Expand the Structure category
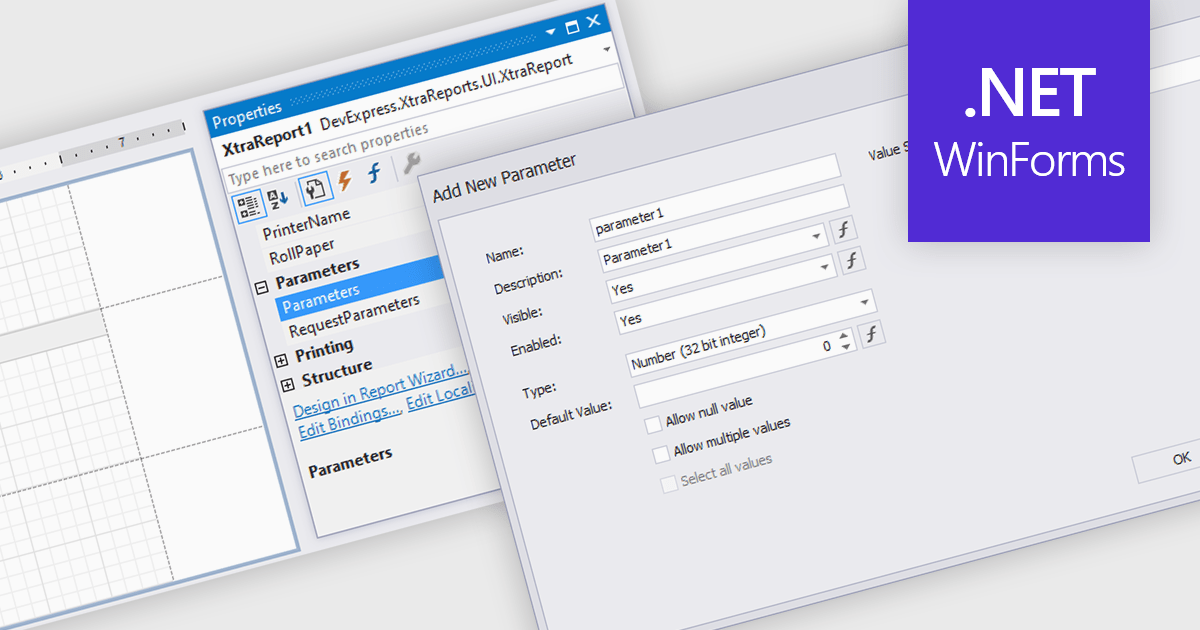 pos(288,384)
